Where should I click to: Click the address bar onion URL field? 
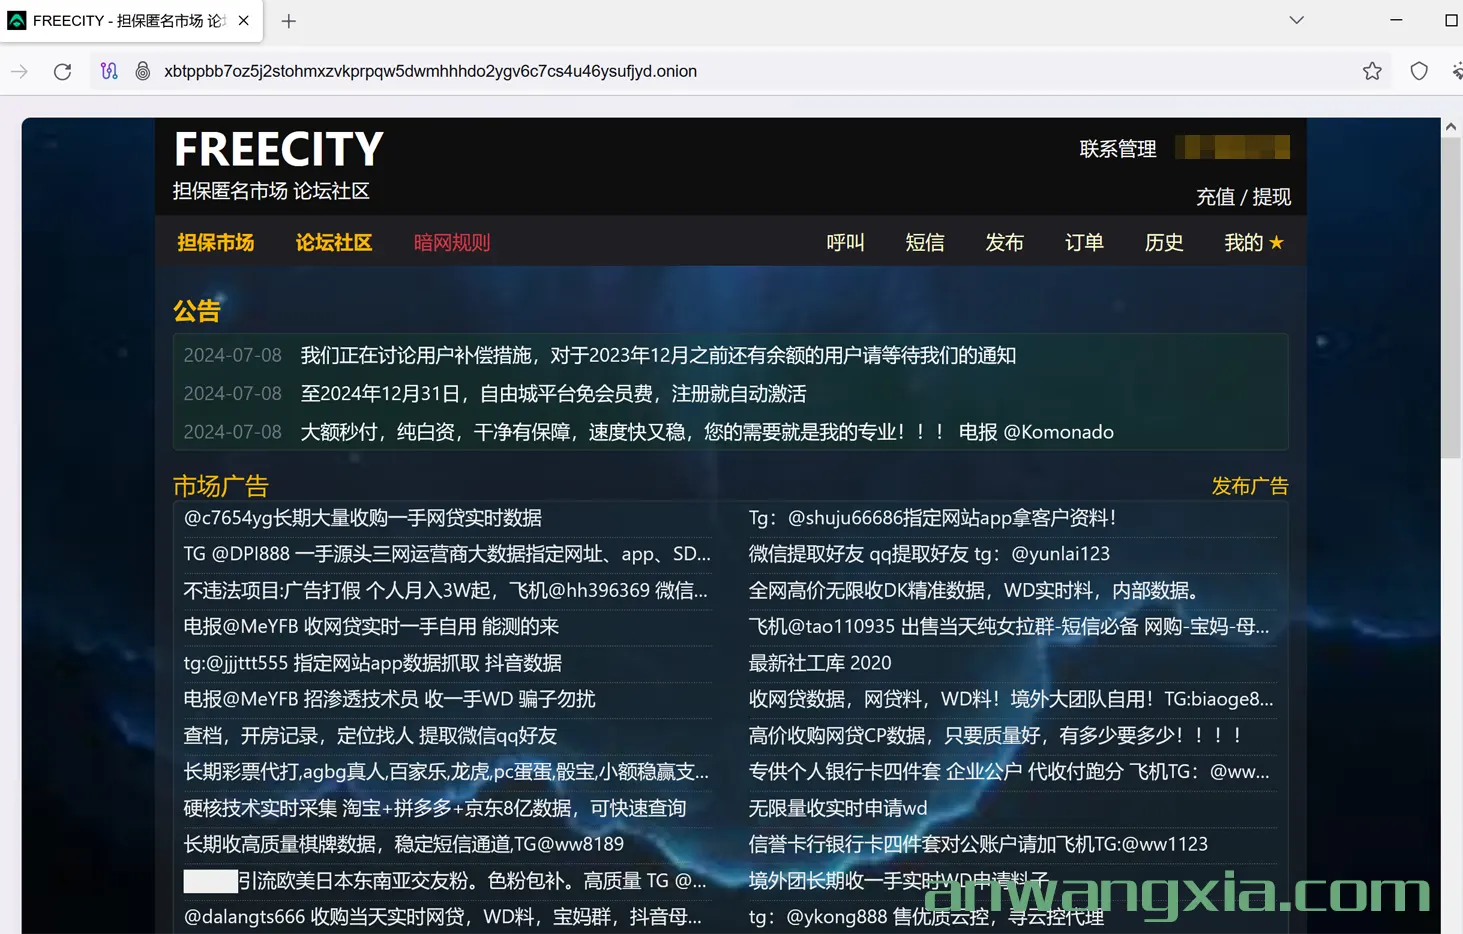[432, 71]
